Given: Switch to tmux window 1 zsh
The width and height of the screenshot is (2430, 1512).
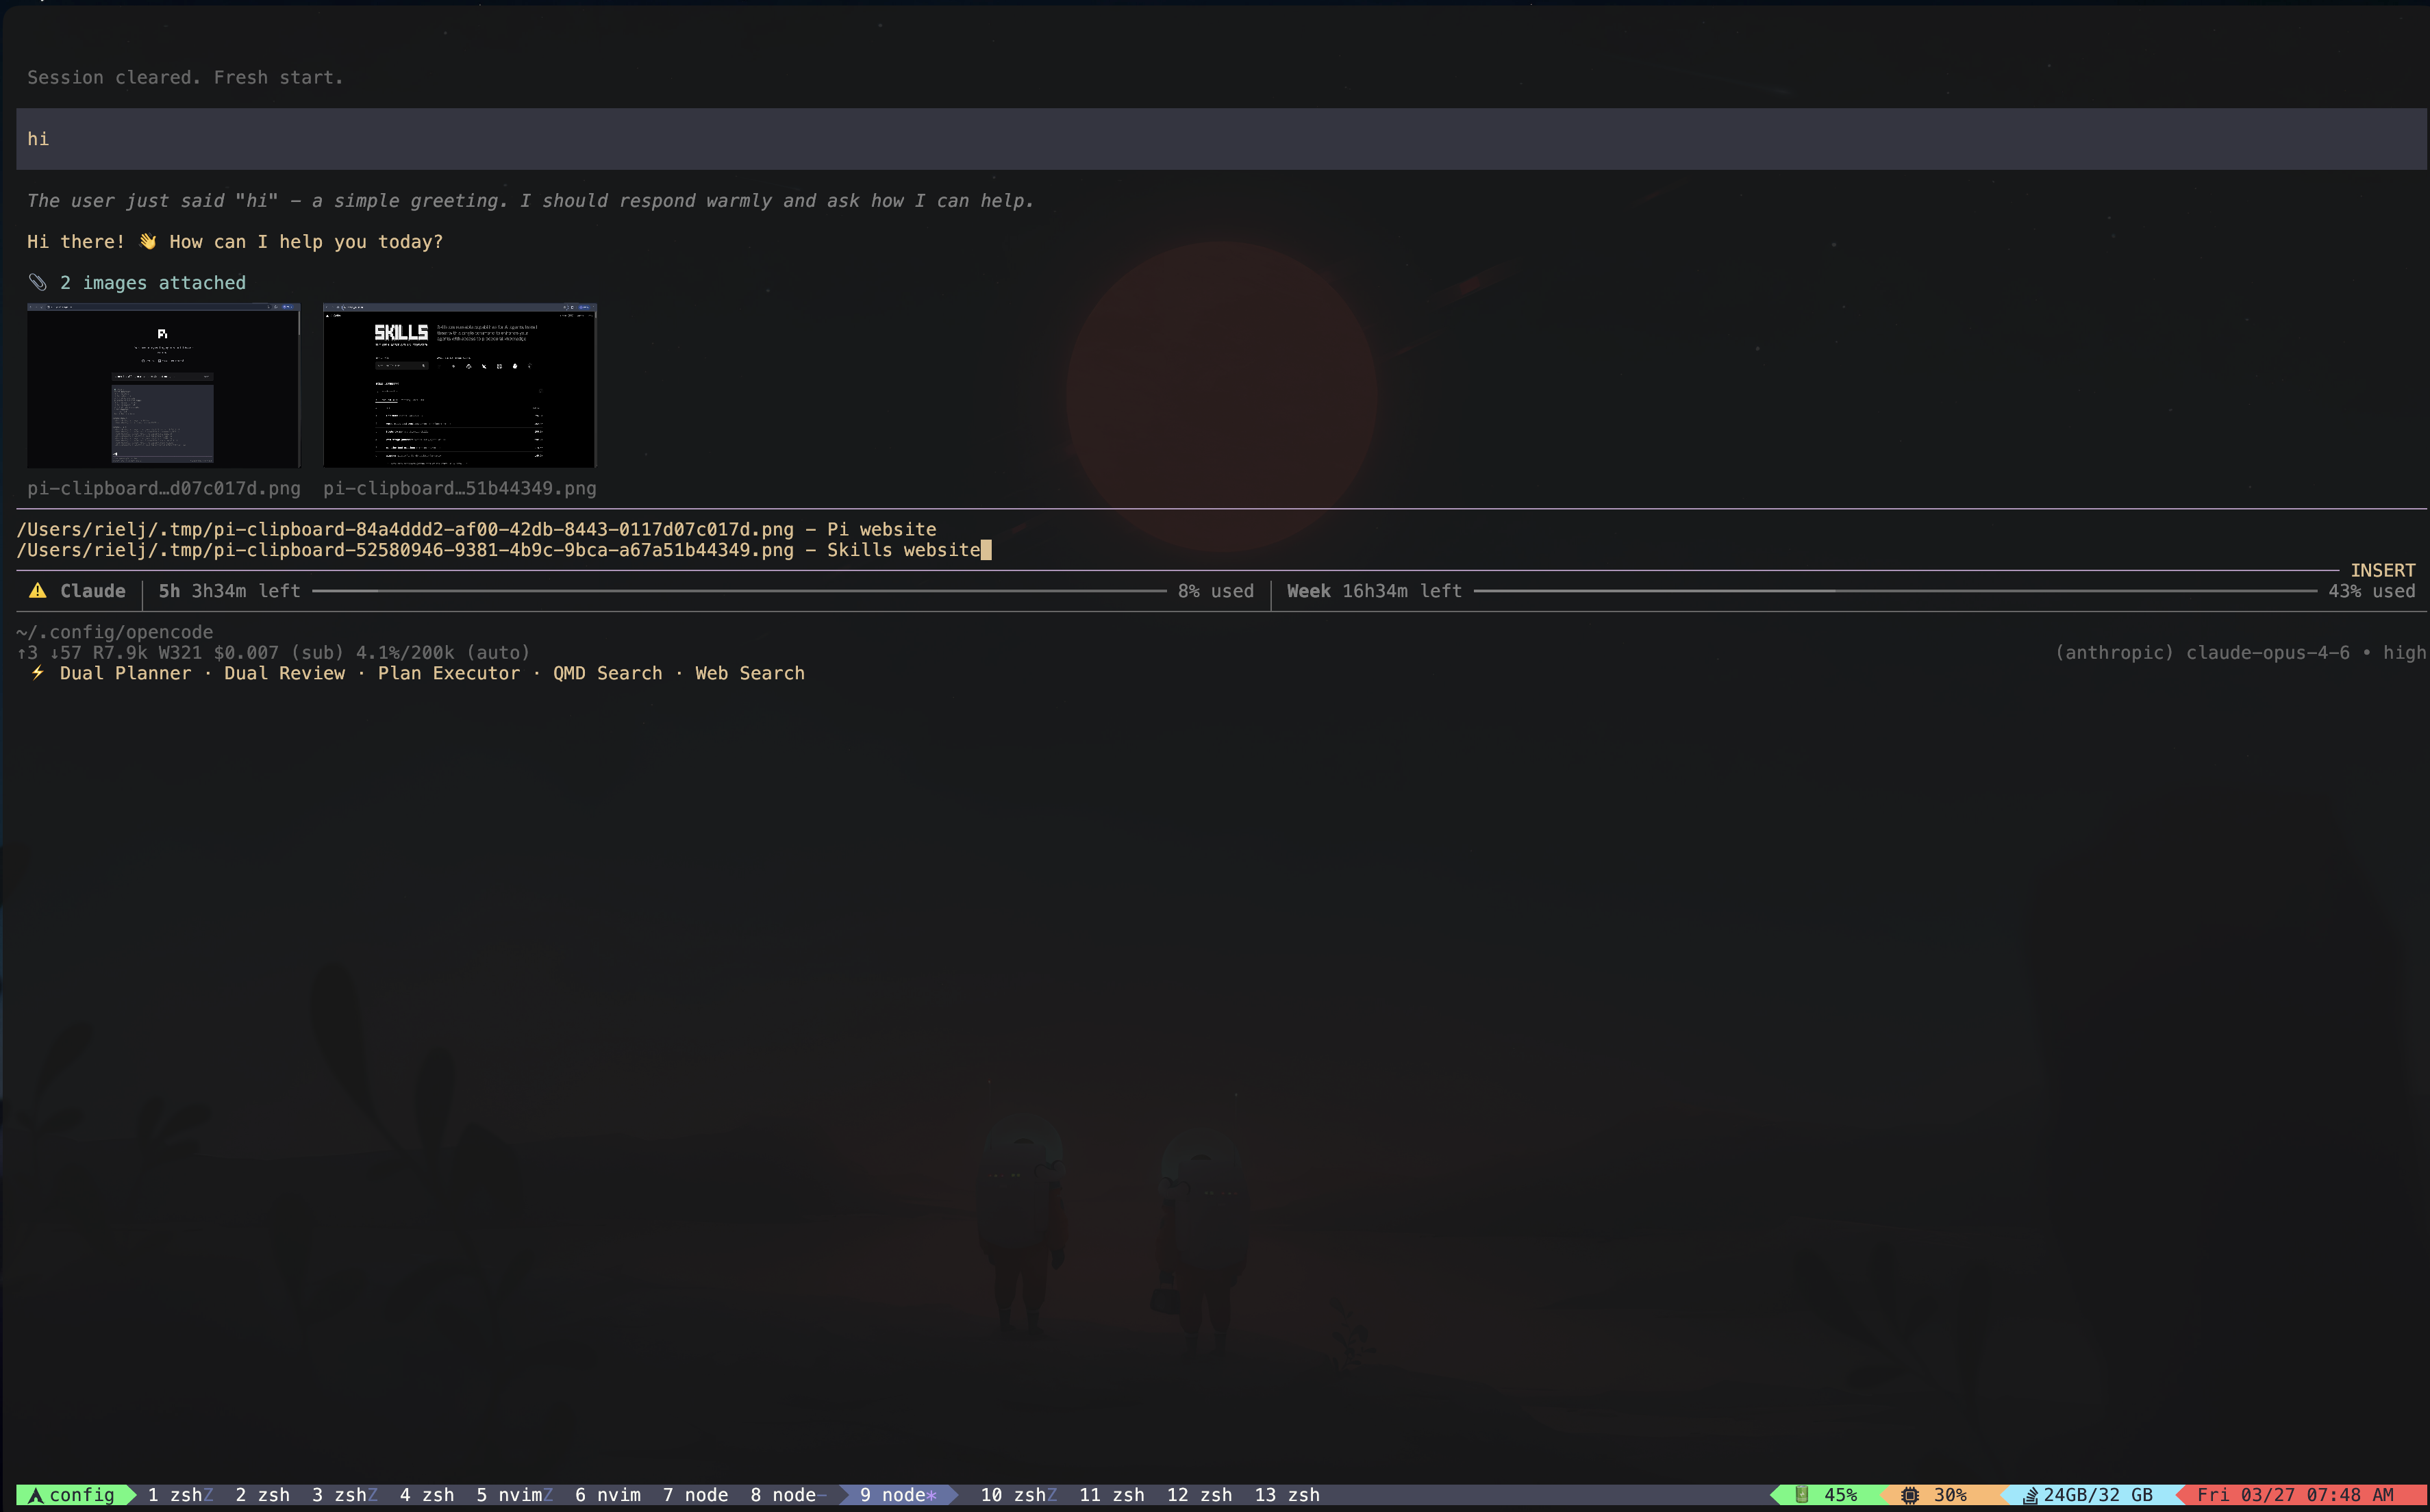Looking at the screenshot, I should (x=180, y=1494).
